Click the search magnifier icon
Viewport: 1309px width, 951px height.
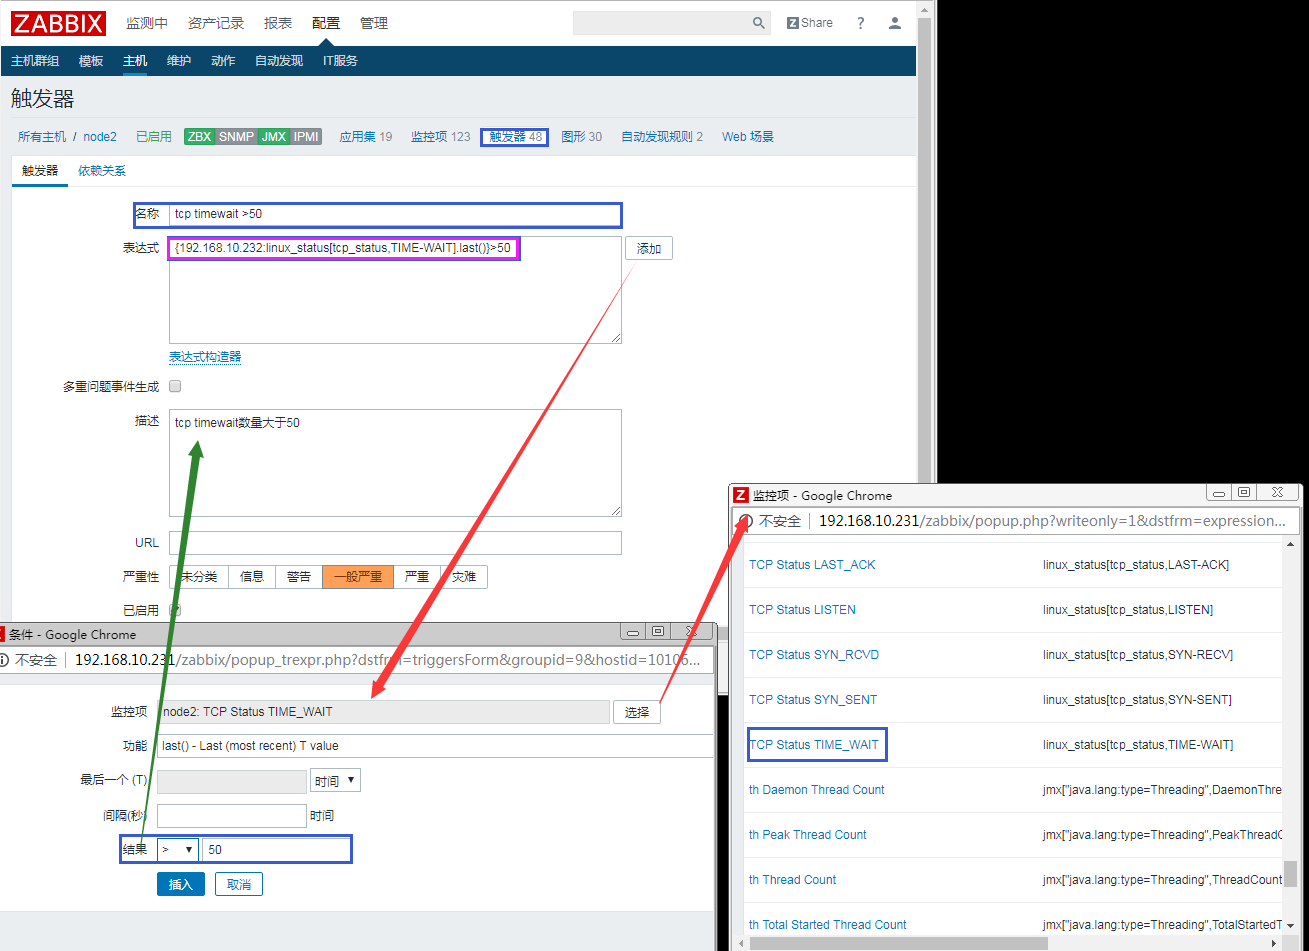click(x=759, y=23)
